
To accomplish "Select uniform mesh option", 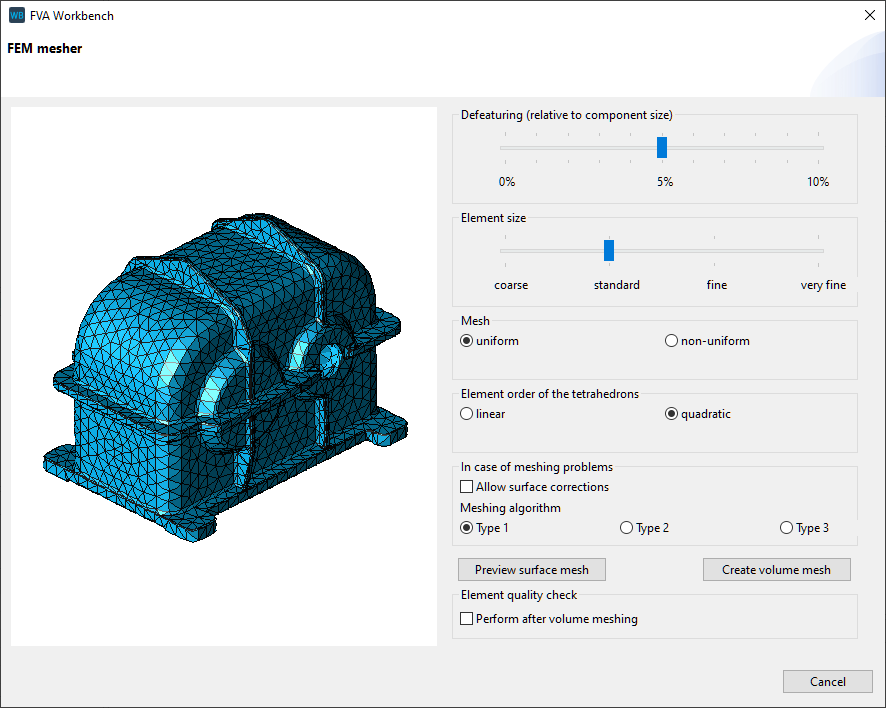I will [467, 341].
